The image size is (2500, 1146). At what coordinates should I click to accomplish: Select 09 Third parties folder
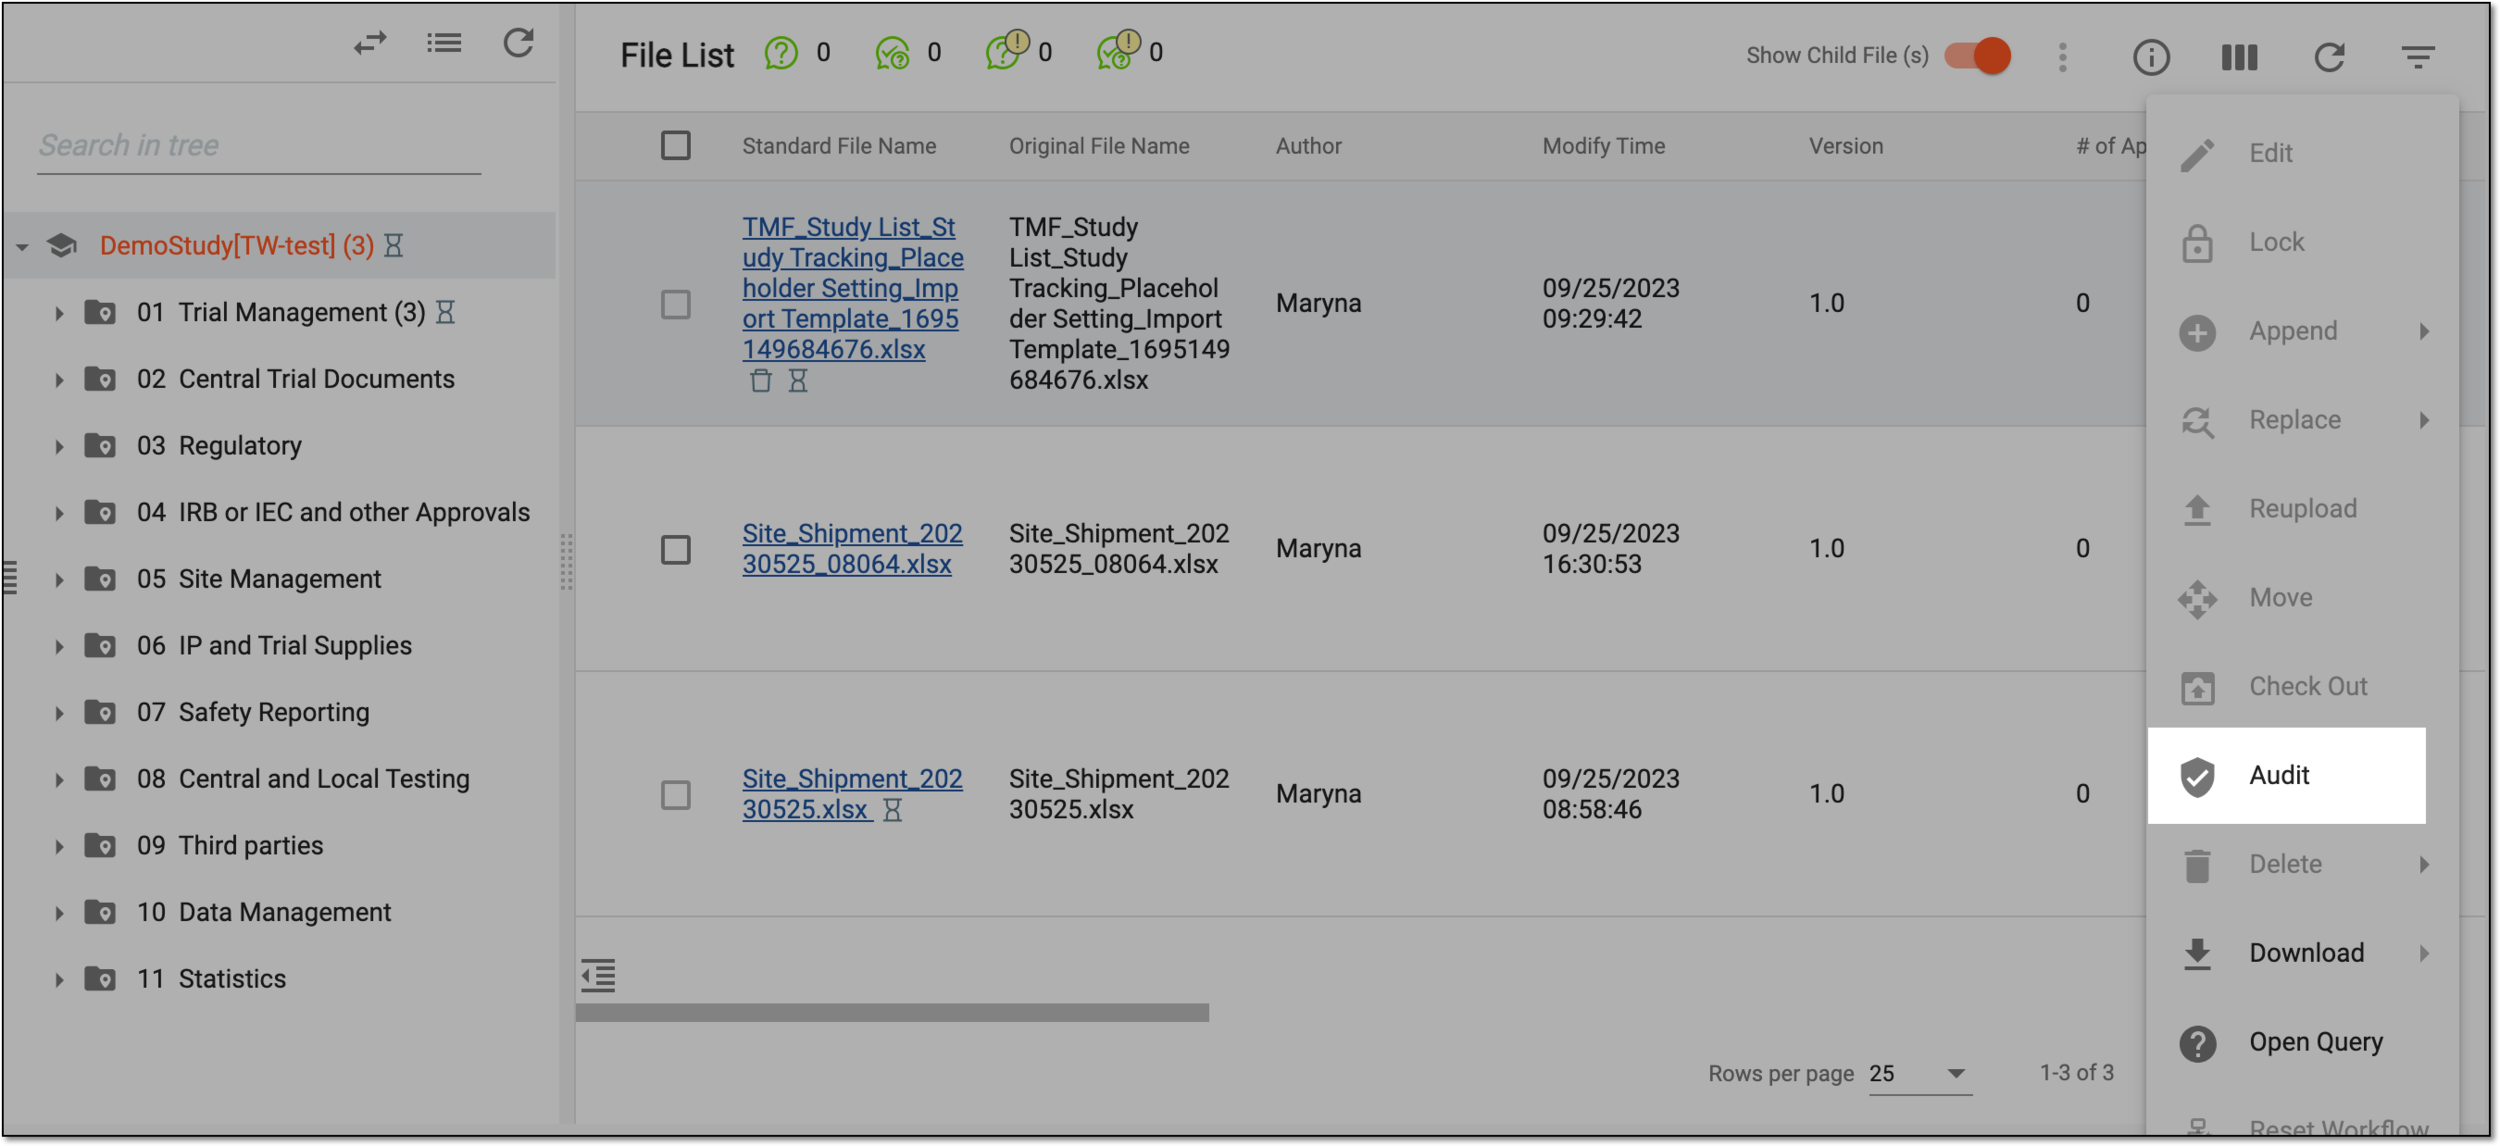(x=230, y=845)
